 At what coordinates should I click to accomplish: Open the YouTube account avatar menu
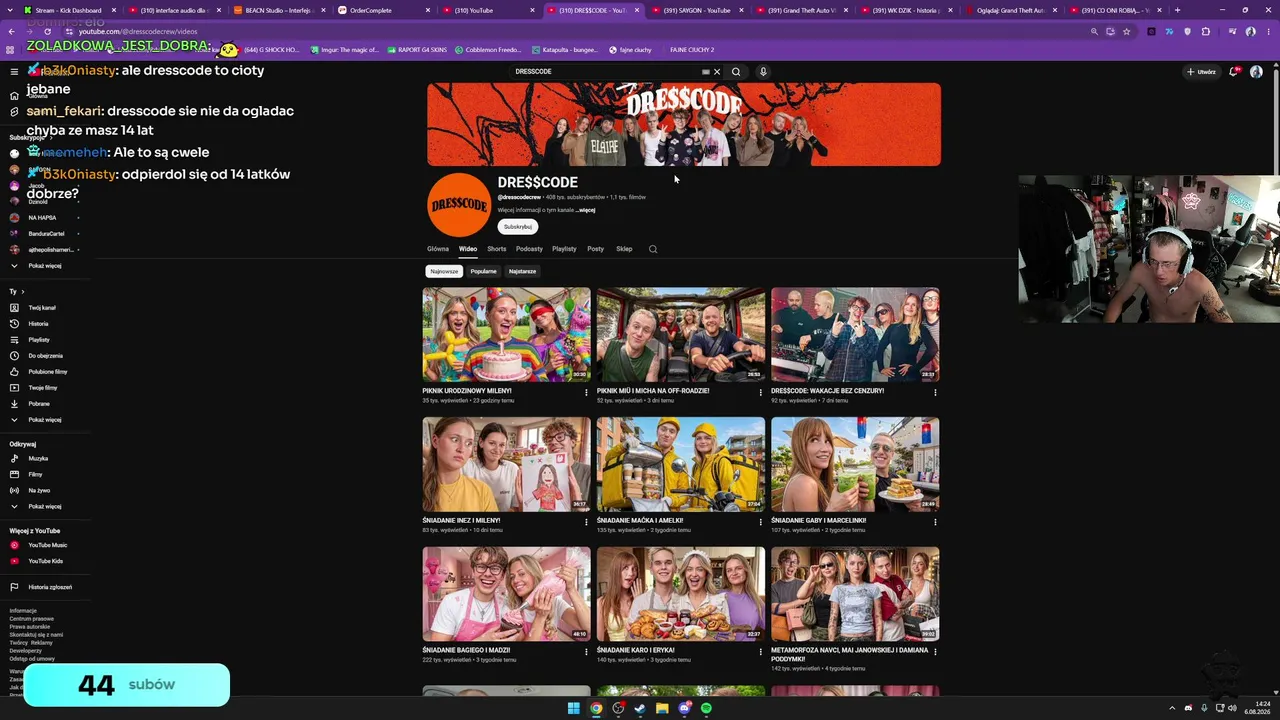coord(1256,72)
